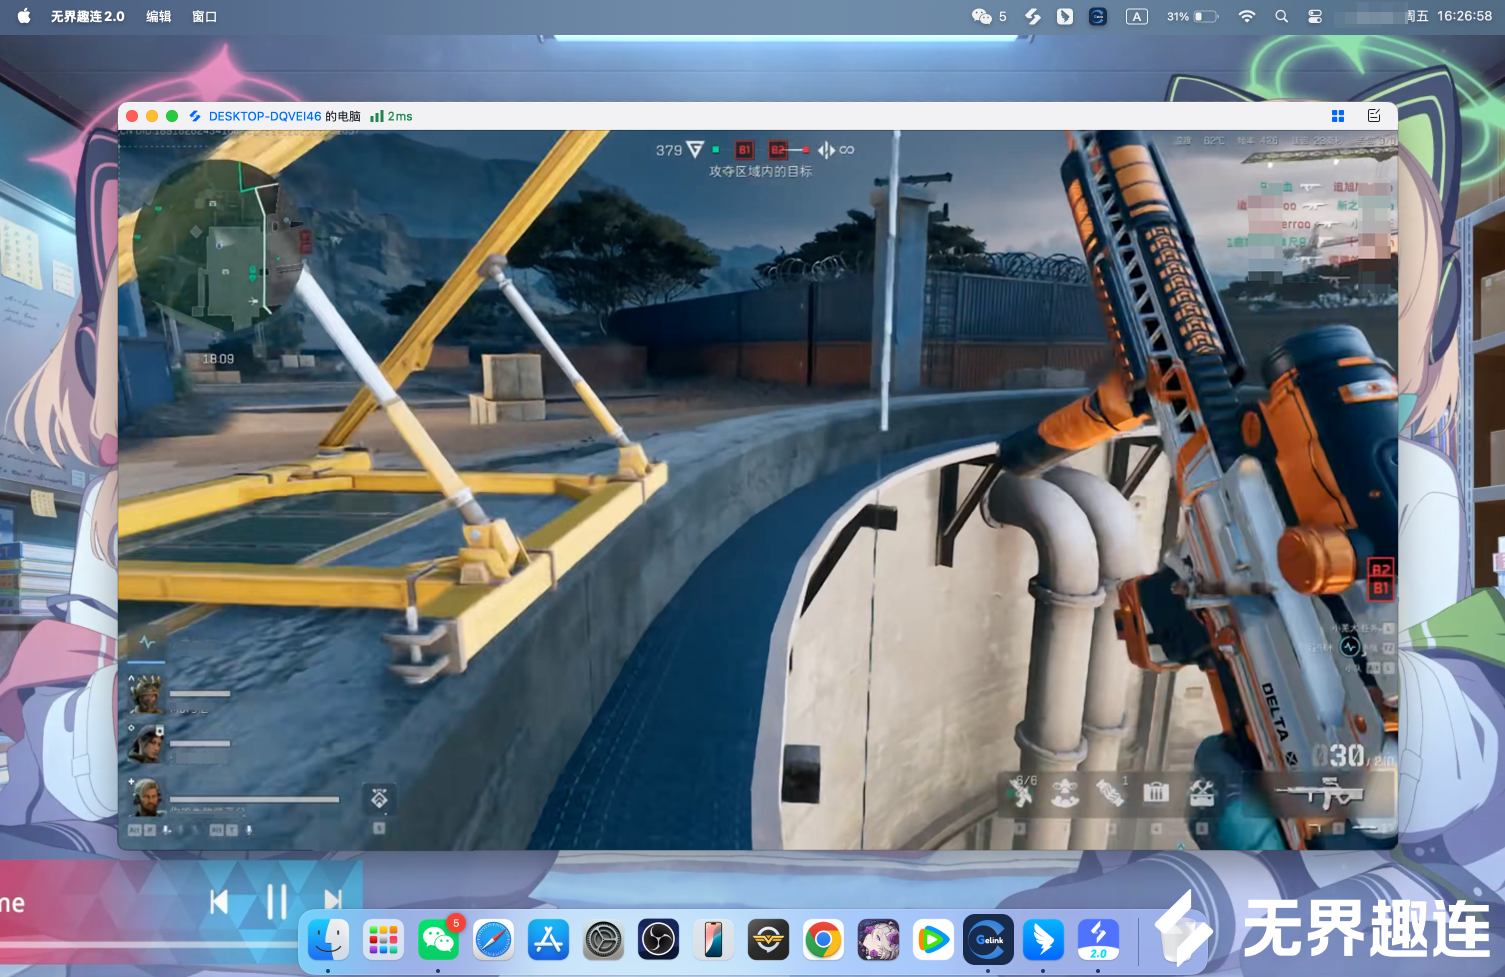The height and width of the screenshot is (977, 1505).
Task: Open Launchpad from the Dock
Action: (x=384, y=940)
